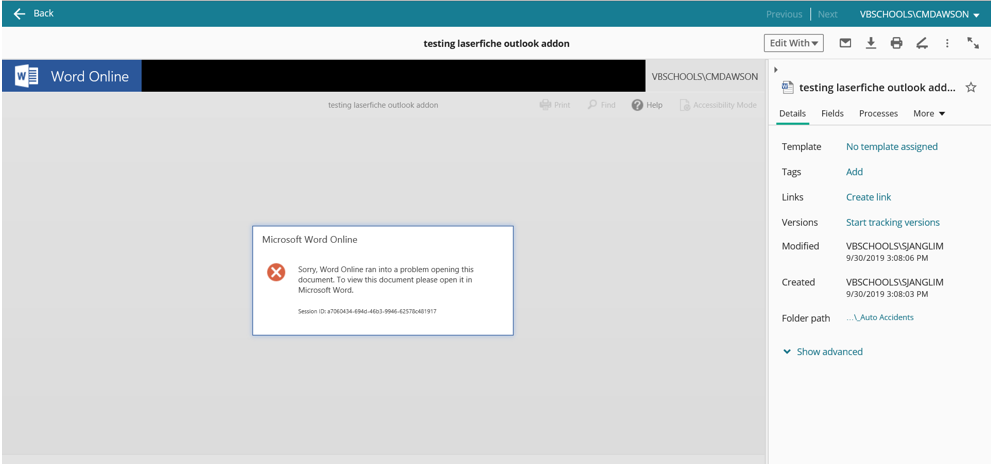The image size is (994, 464).
Task: Click Start tracking versions
Action: 893,222
